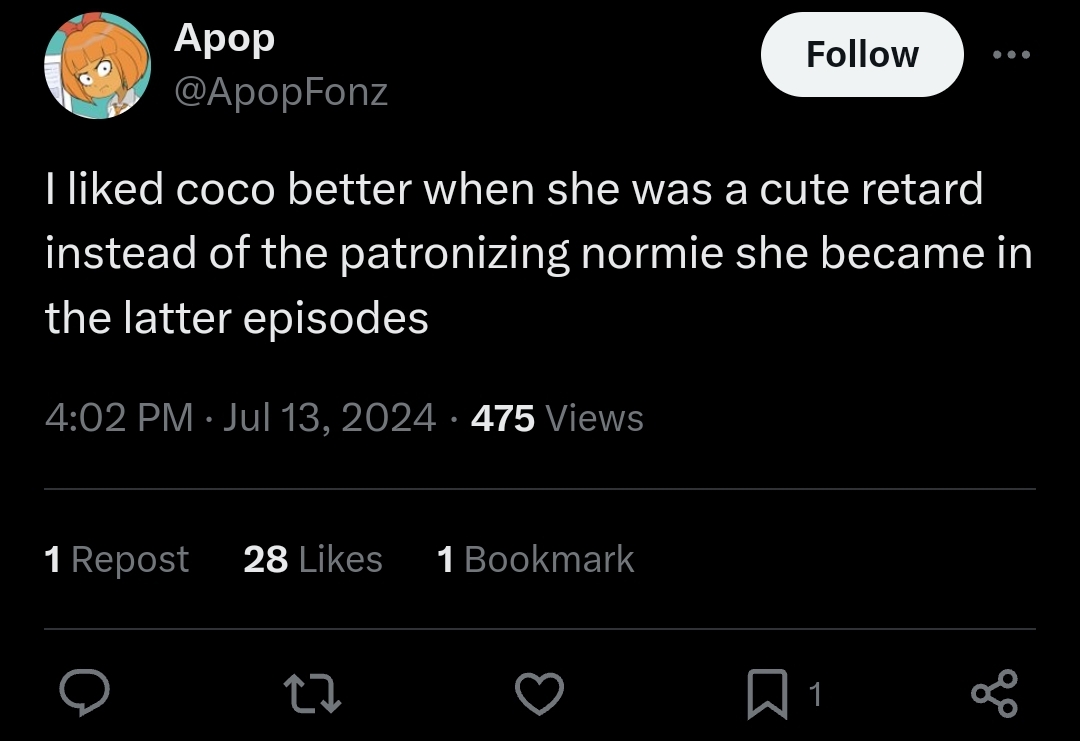Like the tweet with the heart icon

click(x=540, y=693)
